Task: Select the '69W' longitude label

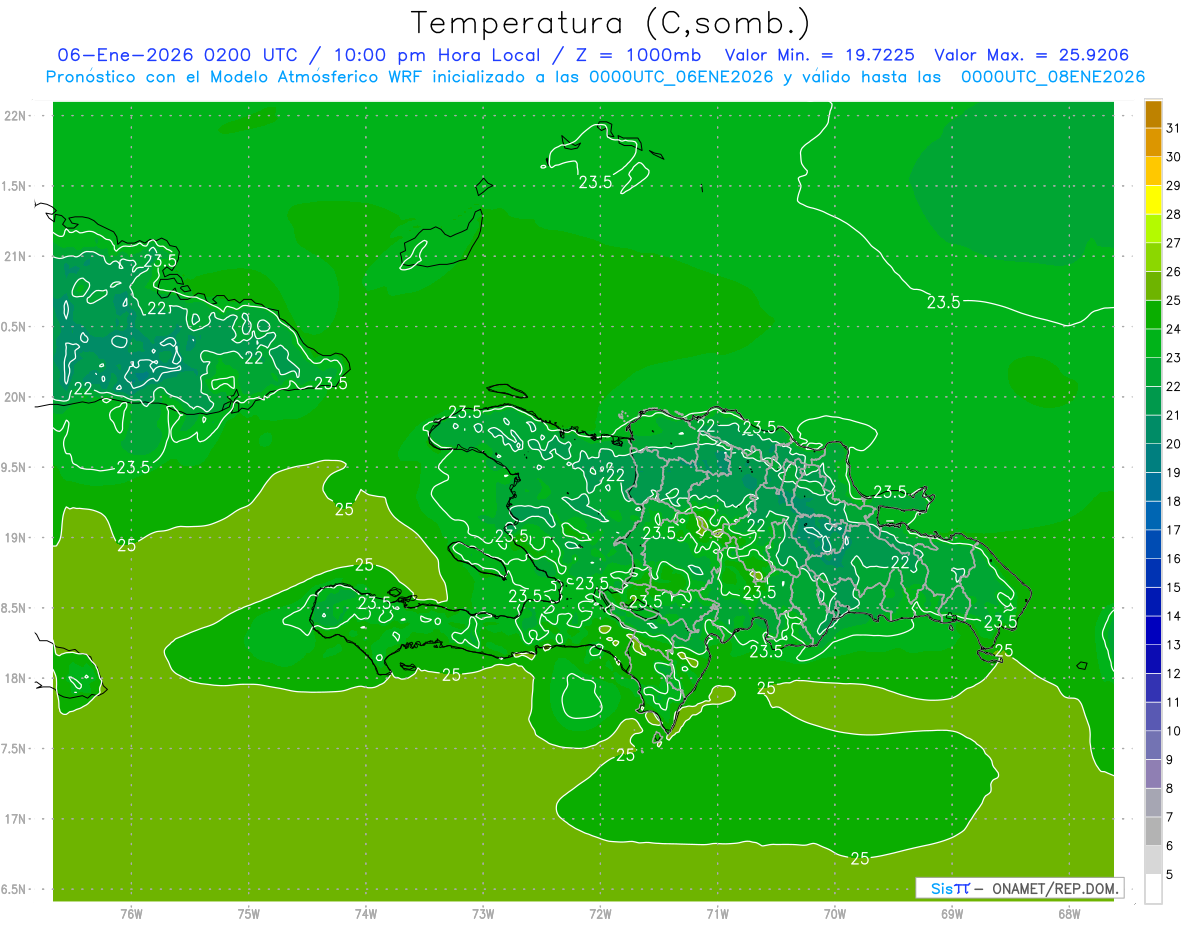Action: pyautogui.click(x=952, y=914)
